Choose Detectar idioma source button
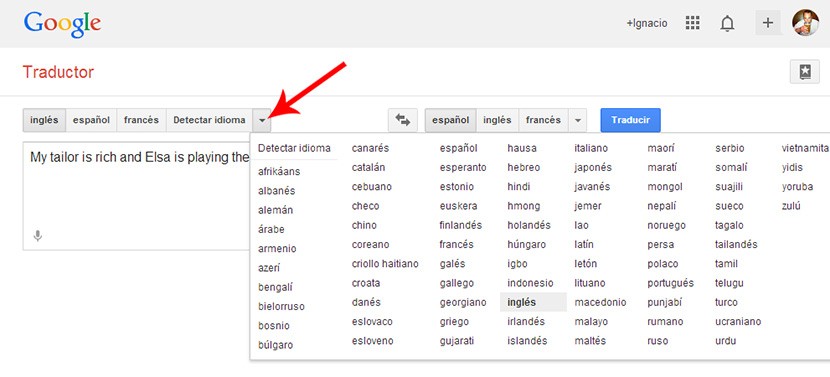 tap(209, 120)
